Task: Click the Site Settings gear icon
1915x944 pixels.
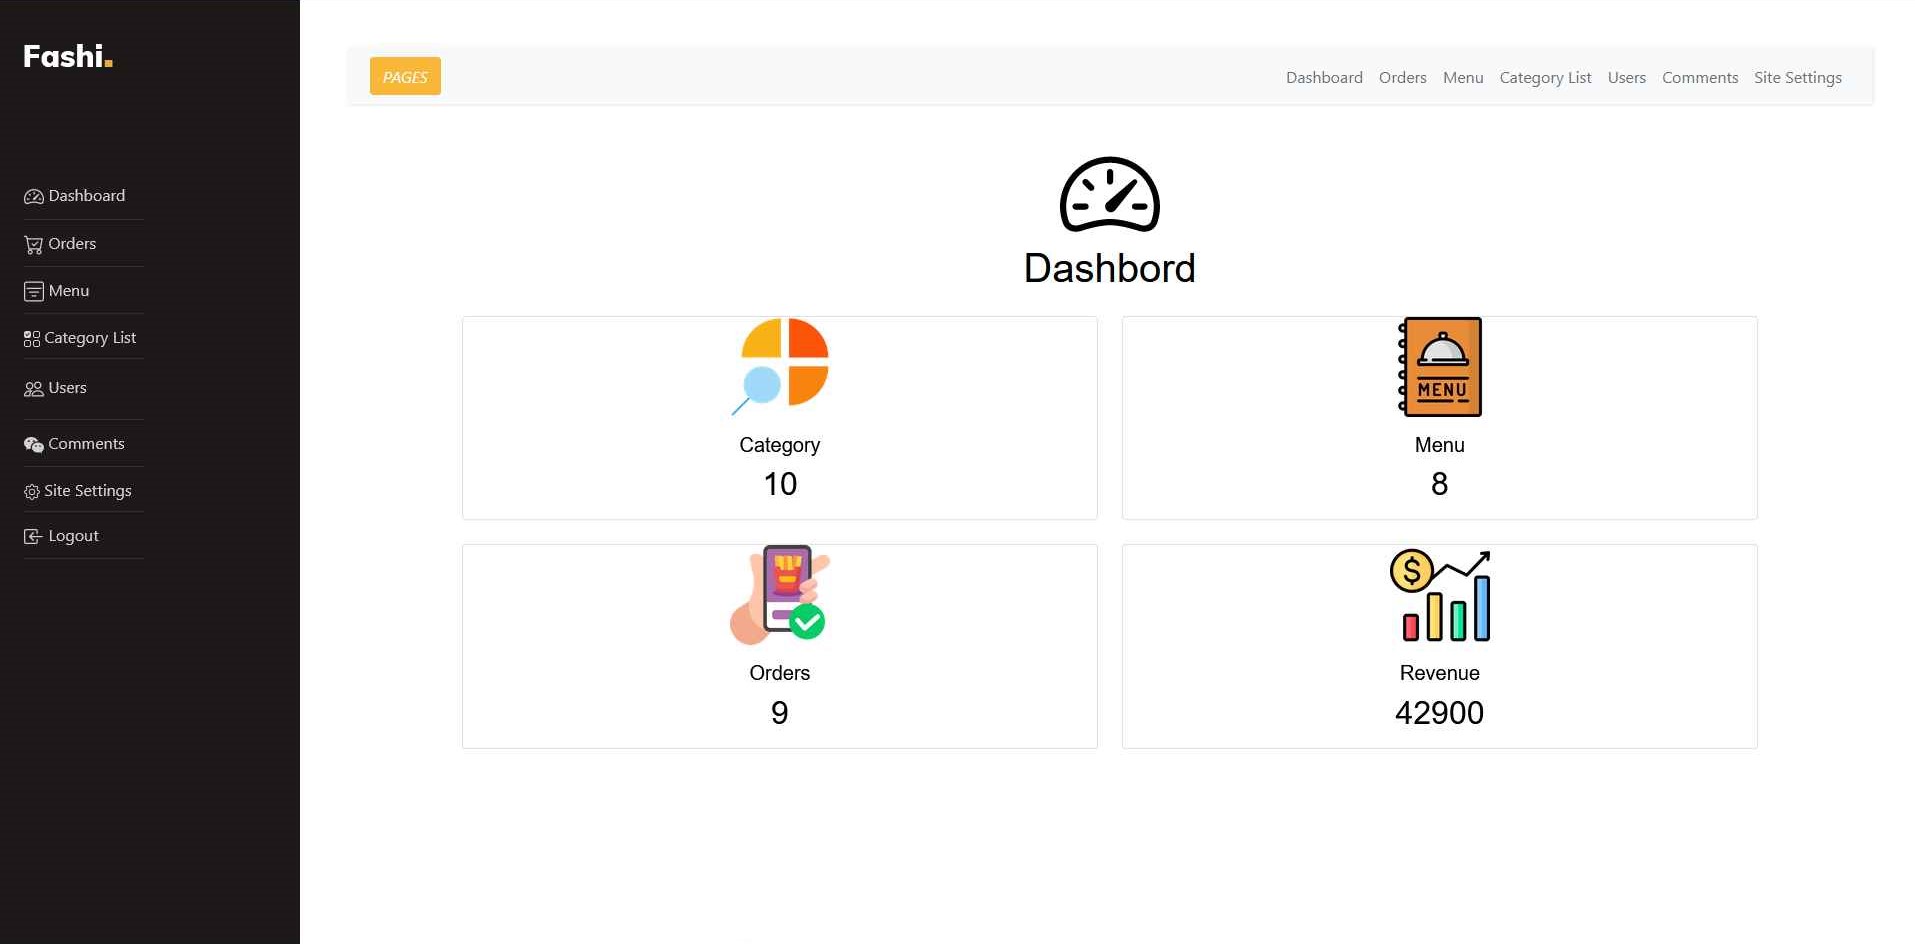Action: pyautogui.click(x=31, y=492)
